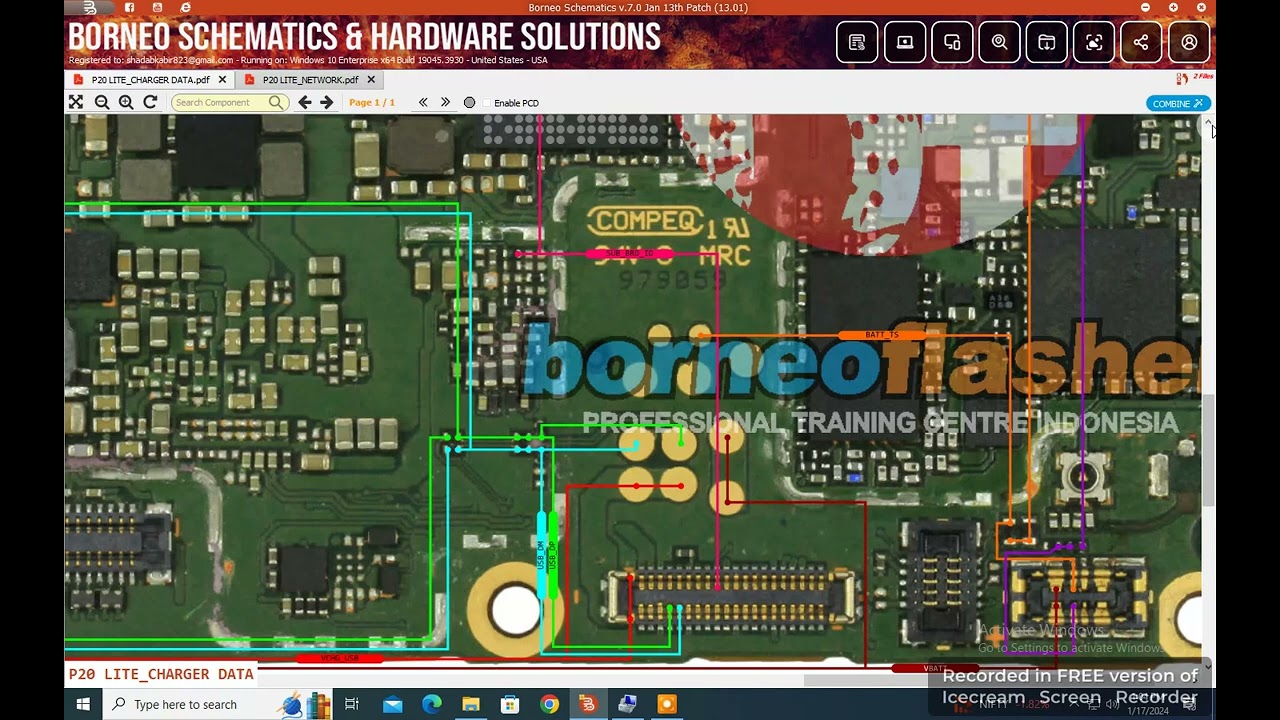Click the image capture screenshot icon
The height and width of the screenshot is (720, 1280).
(x=1094, y=43)
